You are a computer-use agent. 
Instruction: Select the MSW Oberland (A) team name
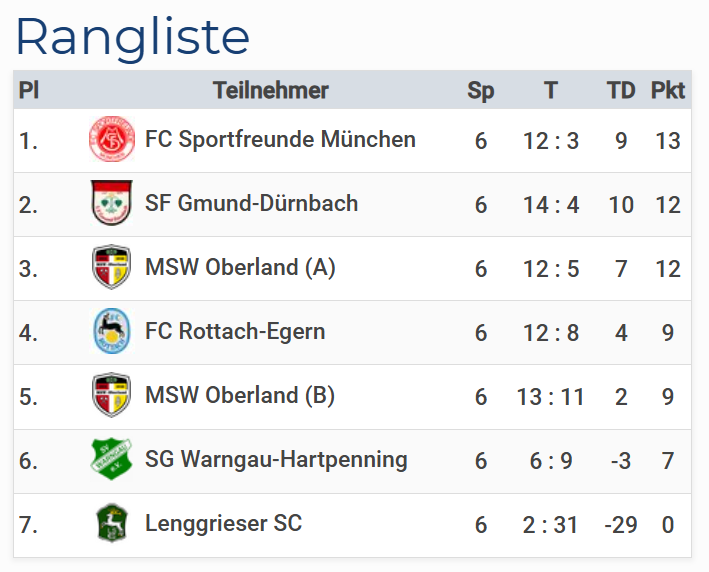coord(240,268)
